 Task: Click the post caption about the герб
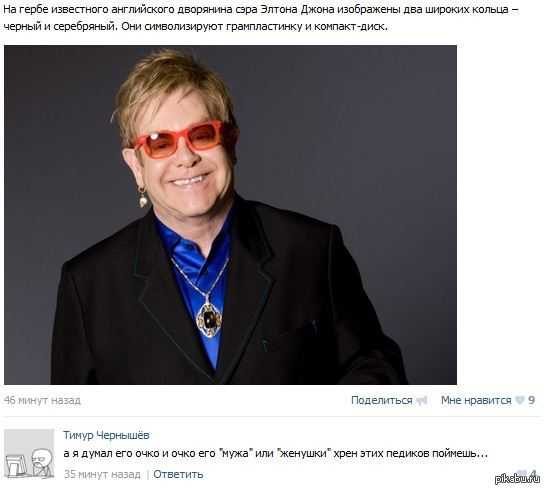click(261, 17)
